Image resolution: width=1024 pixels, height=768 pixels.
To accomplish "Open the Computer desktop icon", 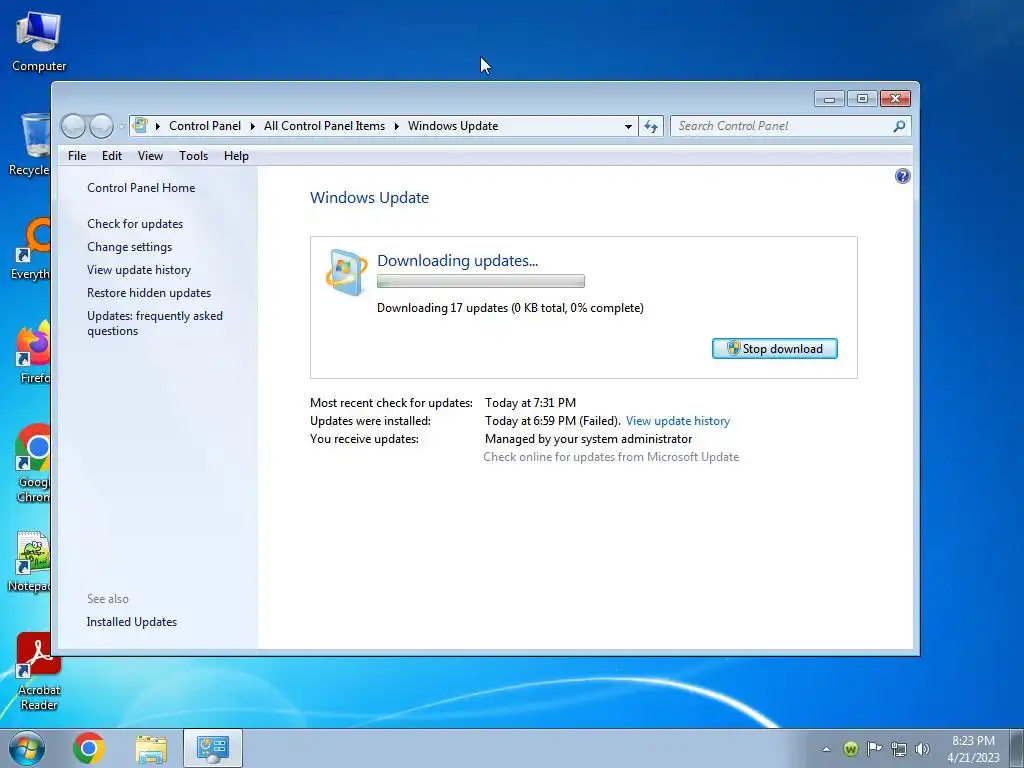I will click(39, 41).
